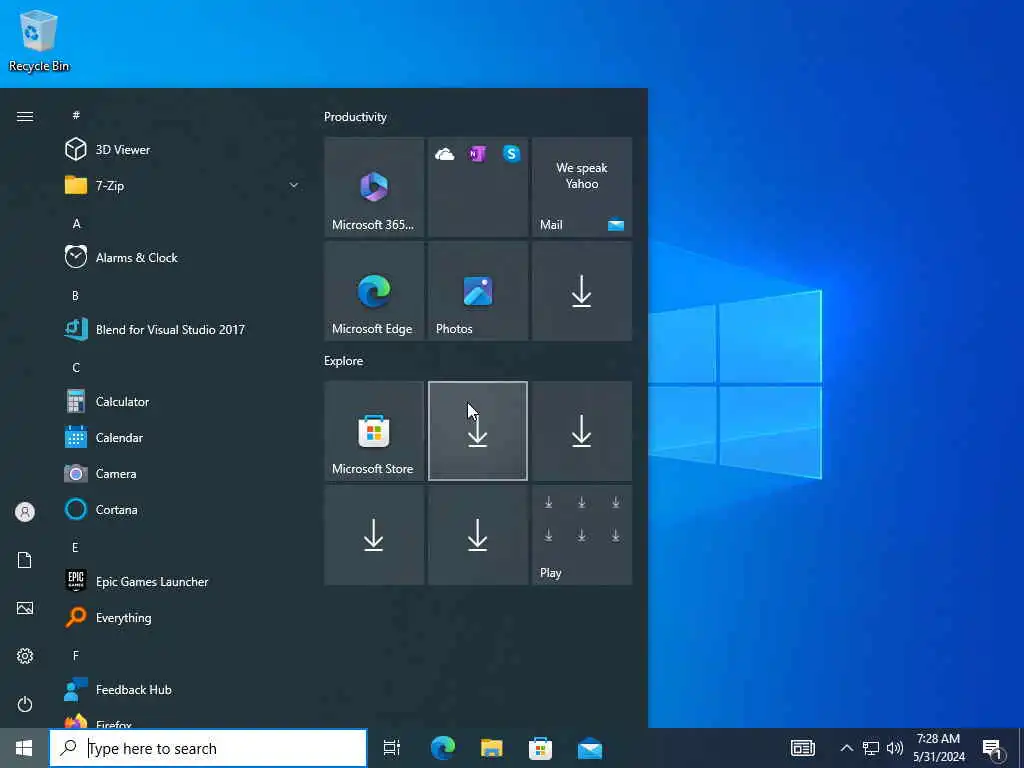The image size is (1024, 768).
Task: Click the Explore group title
Action: [x=344, y=361]
